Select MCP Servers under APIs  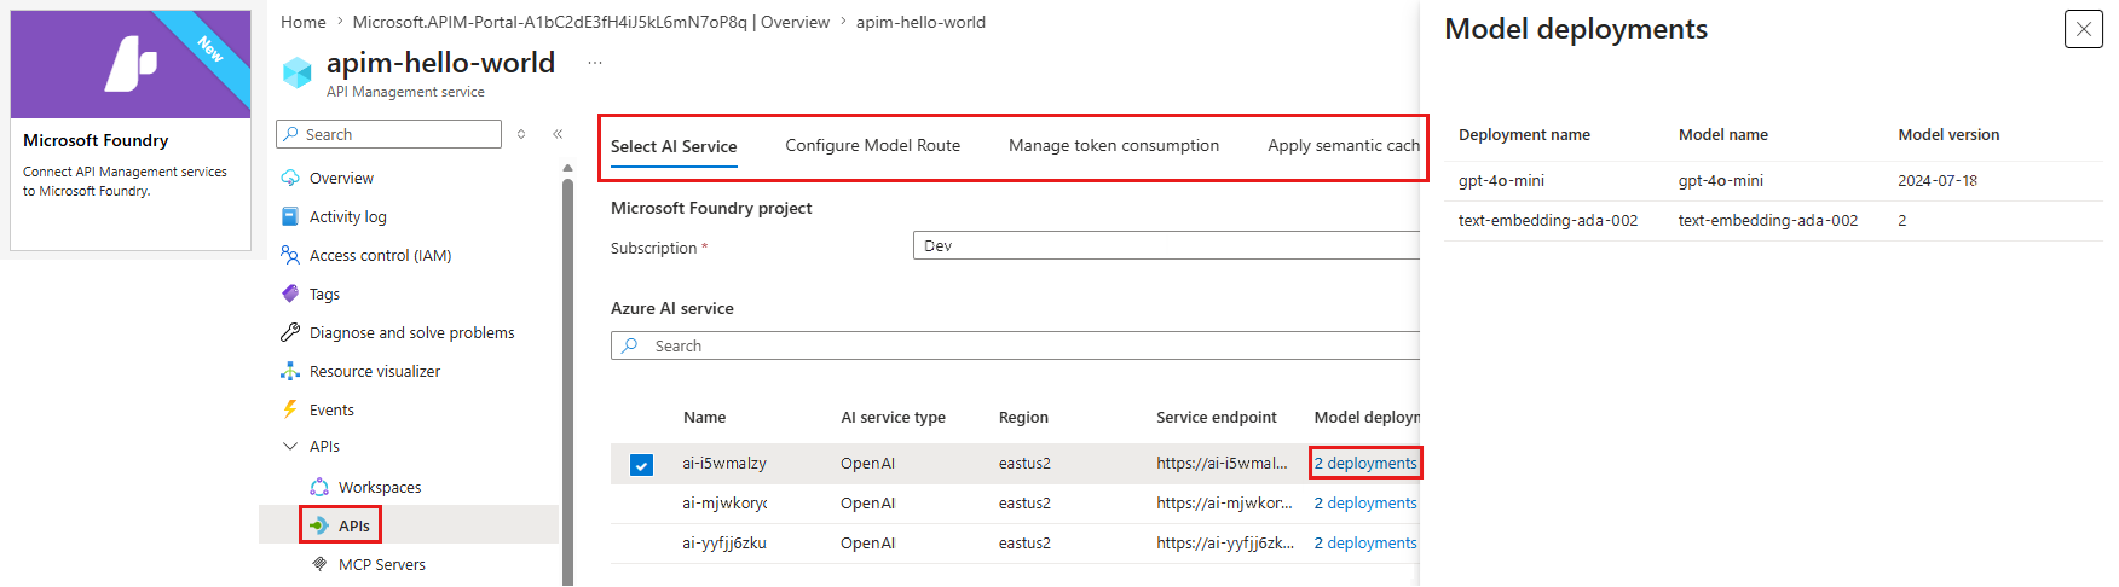pyautogui.click(x=382, y=564)
